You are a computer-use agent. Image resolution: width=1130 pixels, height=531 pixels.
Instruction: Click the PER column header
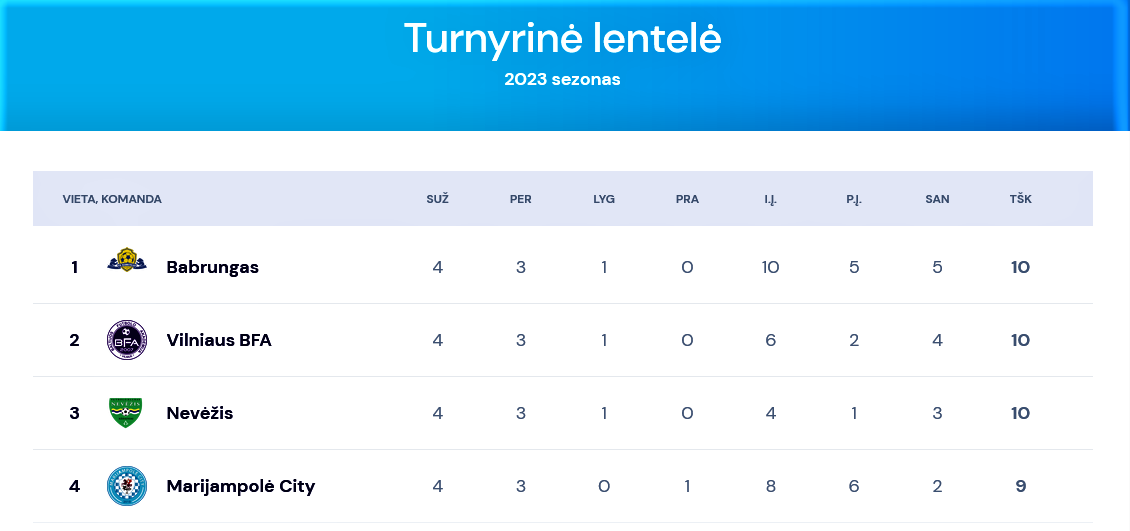[520, 199]
